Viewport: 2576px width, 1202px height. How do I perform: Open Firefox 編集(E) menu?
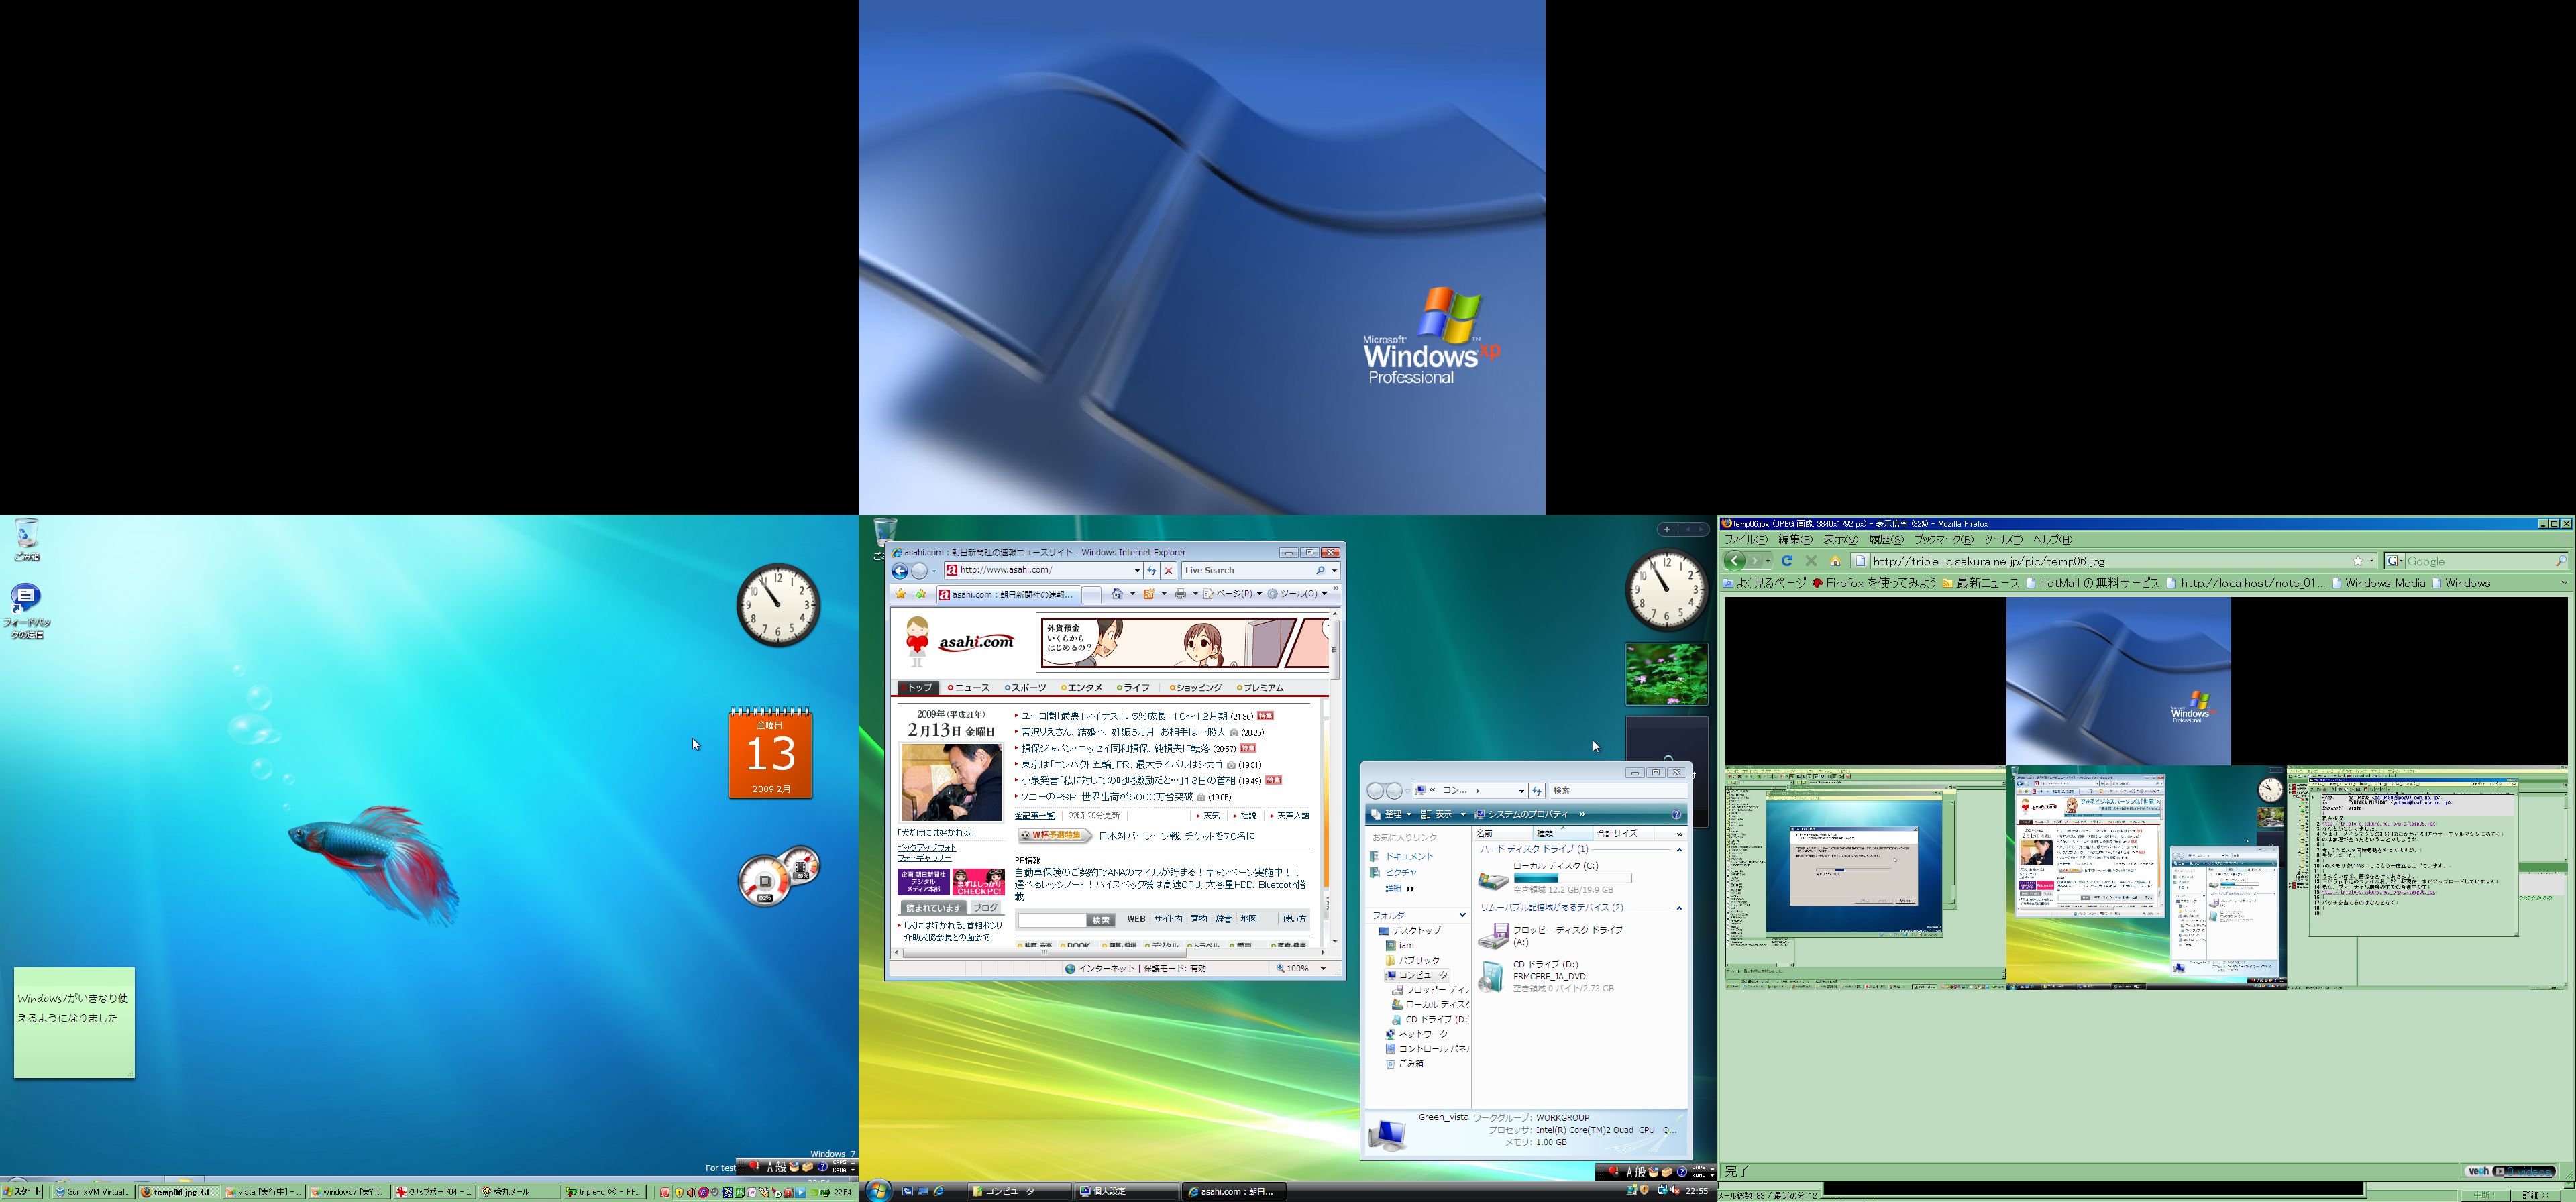click(1795, 540)
